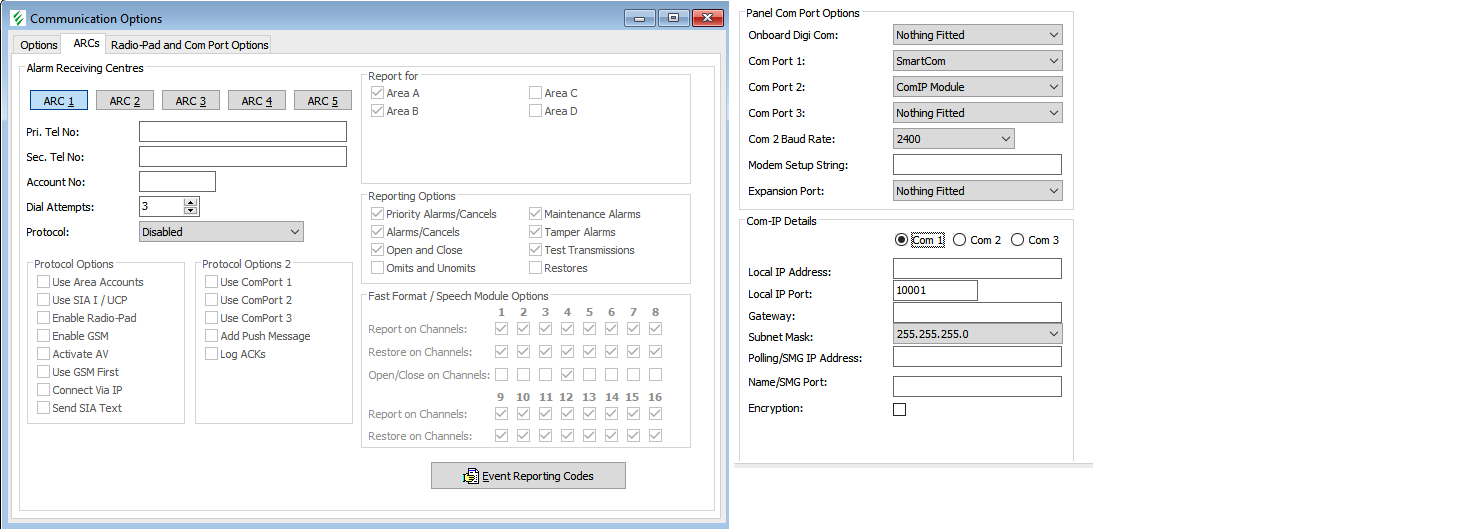This screenshot has height=529, width=1458.
Task: Focus the Local IP Address field
Action: 977,269
